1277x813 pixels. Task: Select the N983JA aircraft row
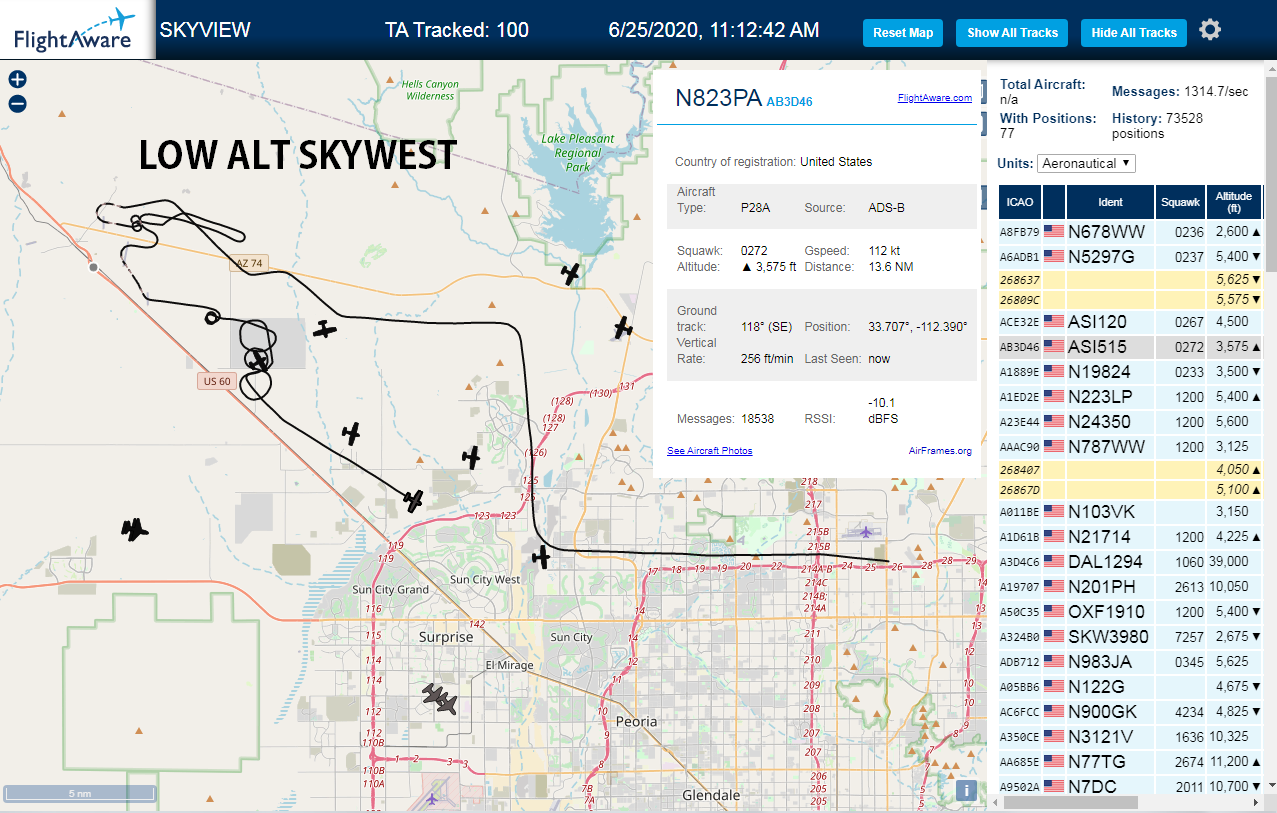coord(1131,662)
